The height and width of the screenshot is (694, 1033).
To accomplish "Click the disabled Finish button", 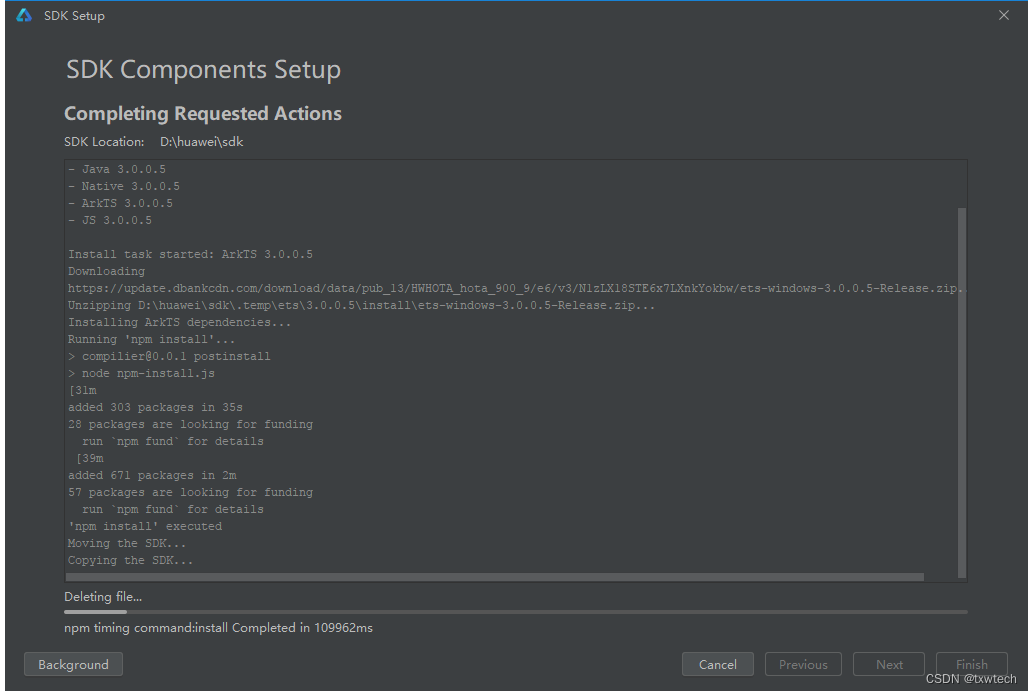I will 972,664.
